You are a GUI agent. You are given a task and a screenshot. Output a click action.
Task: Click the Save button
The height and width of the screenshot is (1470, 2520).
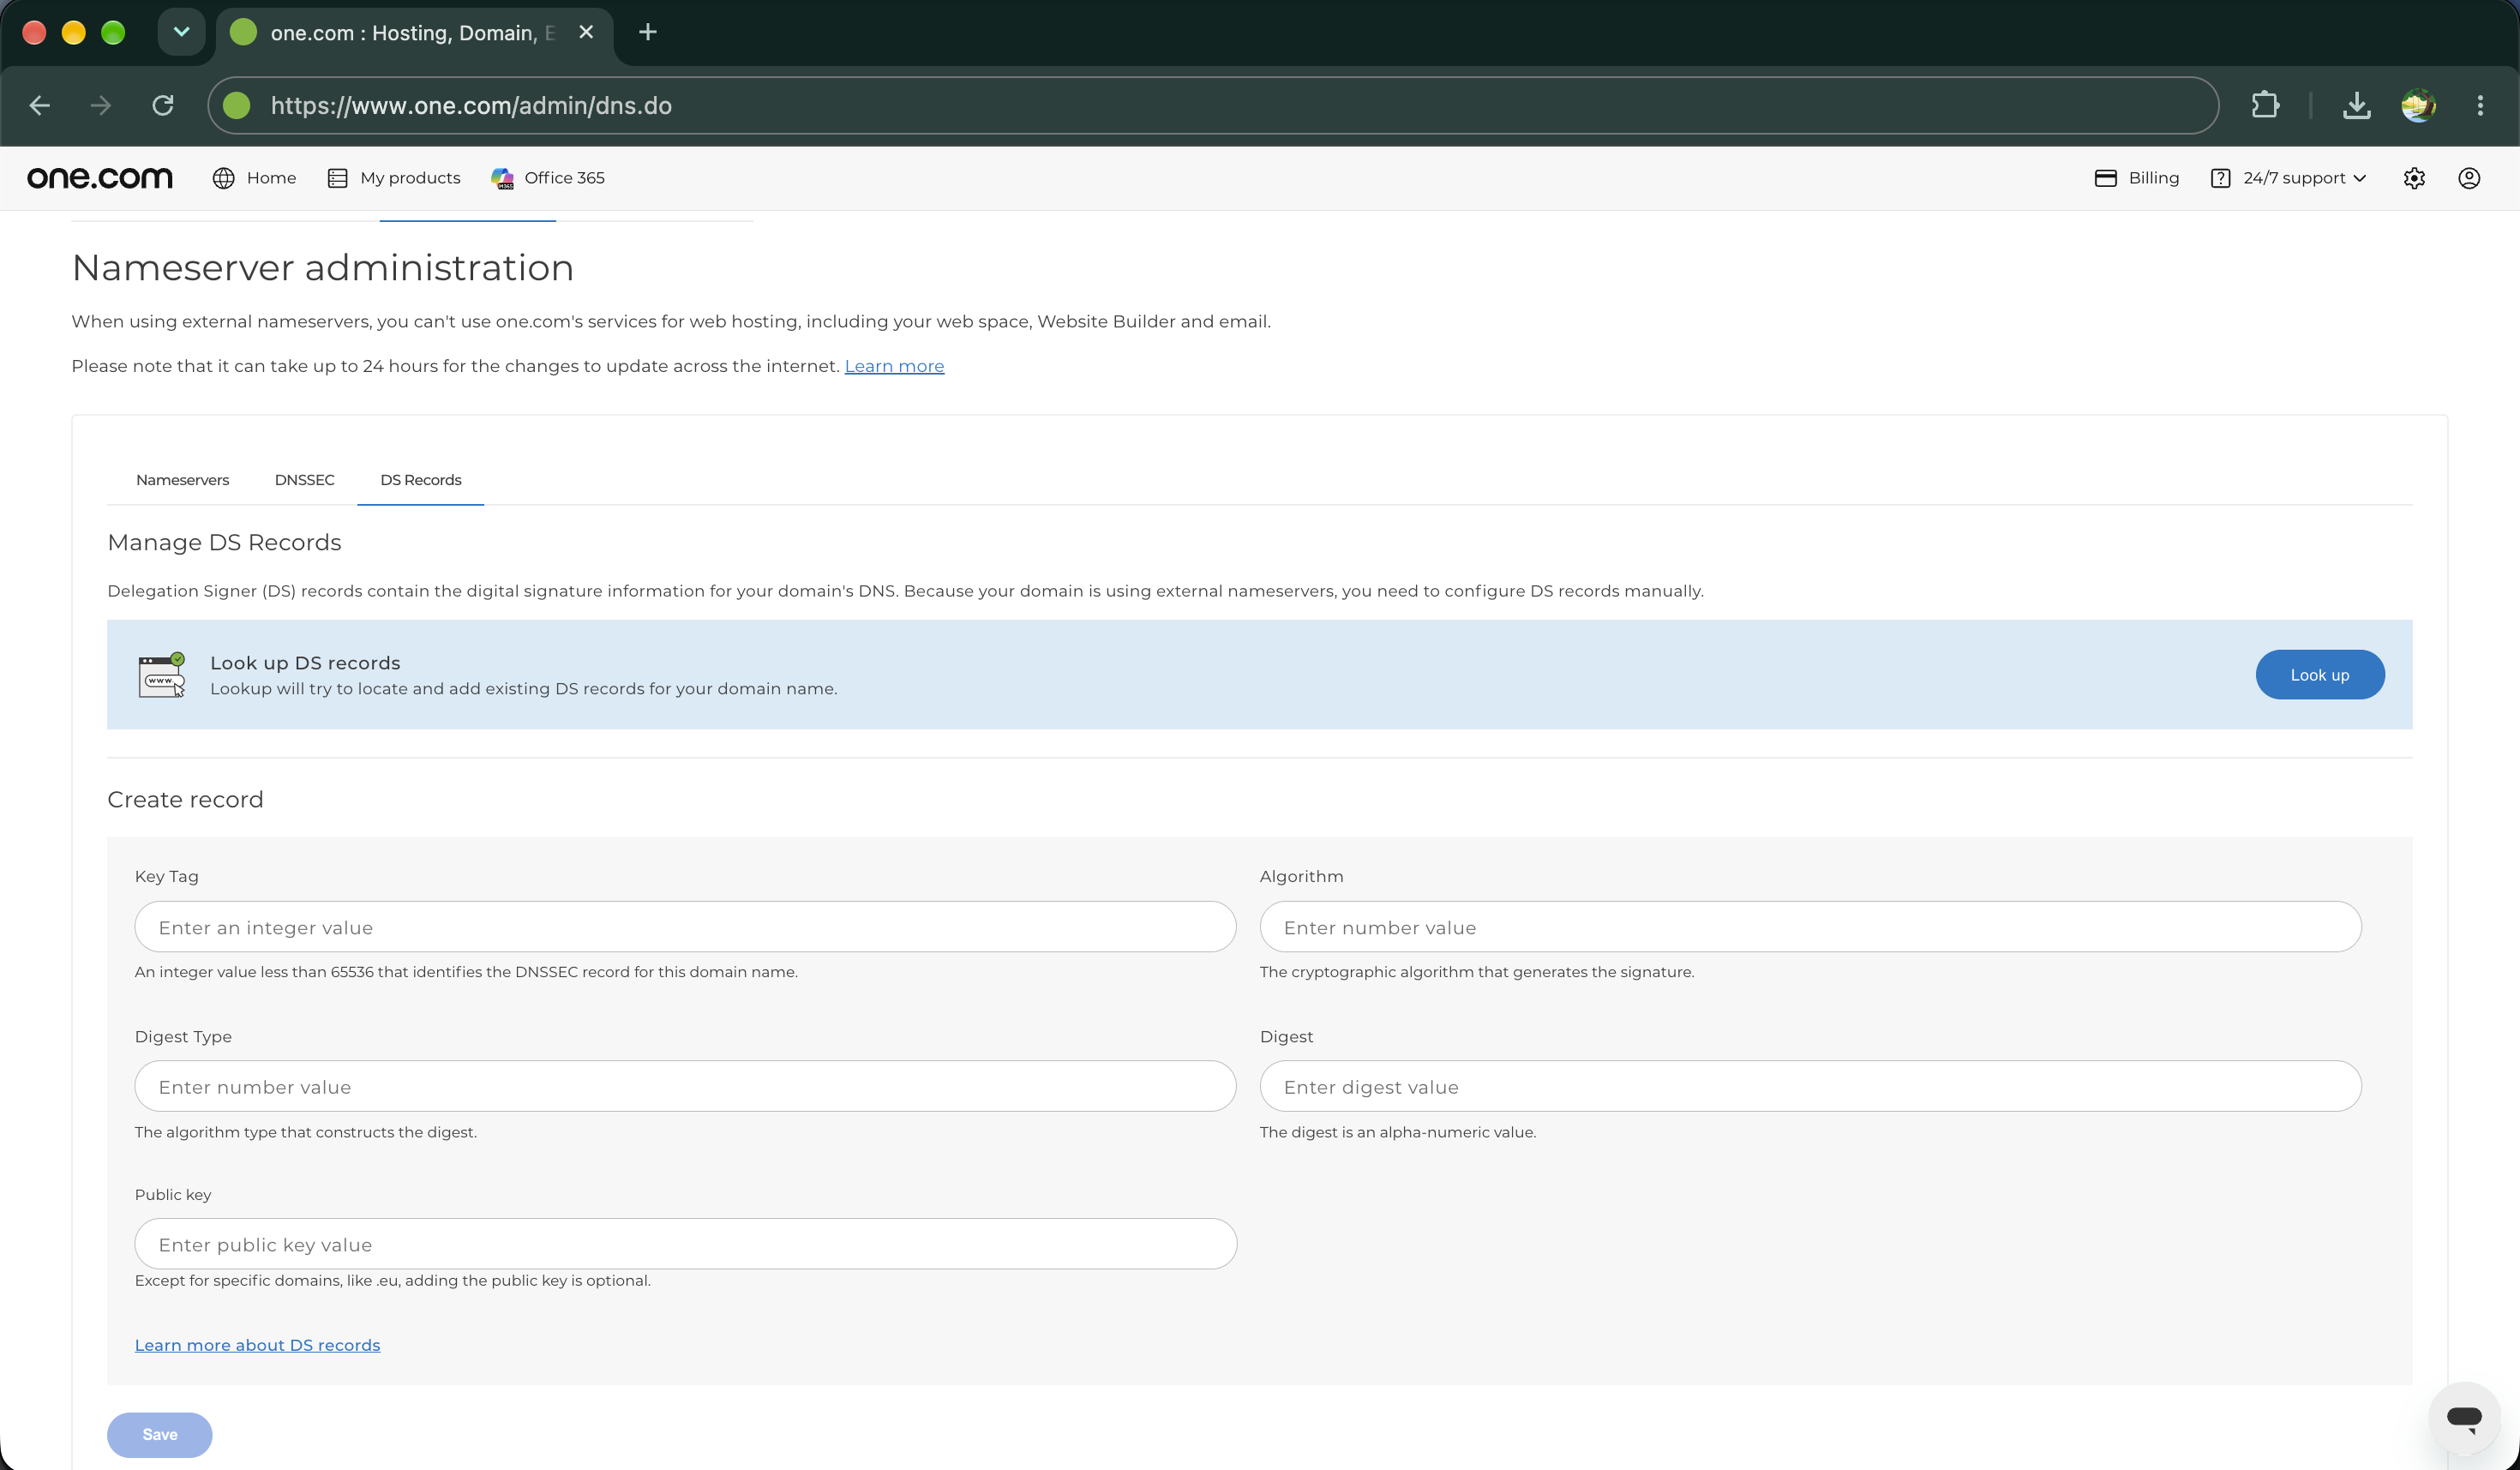tap(159, 1434)
